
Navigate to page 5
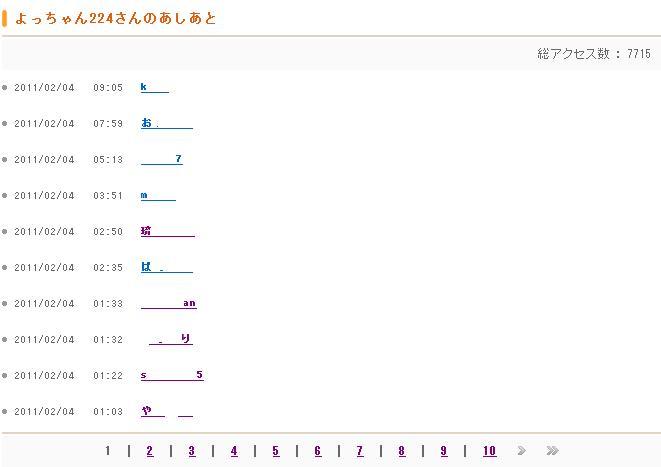point(276,451)
